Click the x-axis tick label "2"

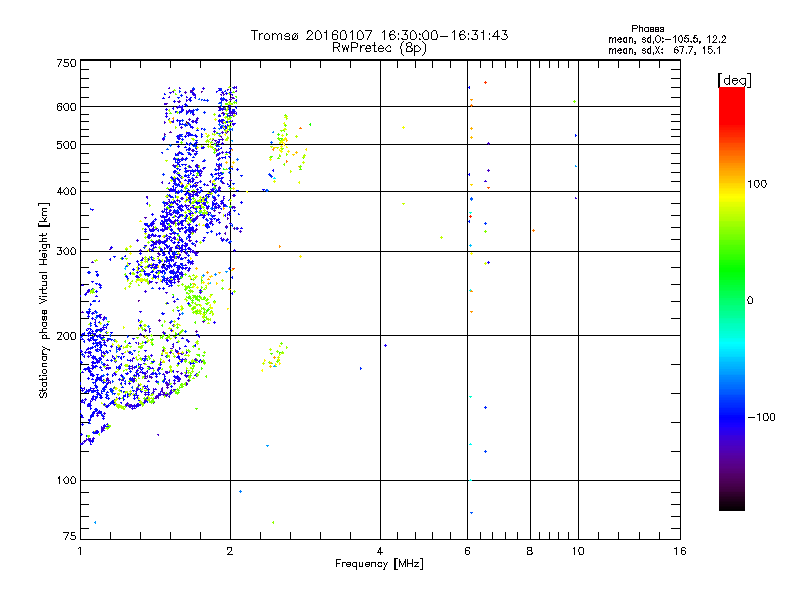230,551
